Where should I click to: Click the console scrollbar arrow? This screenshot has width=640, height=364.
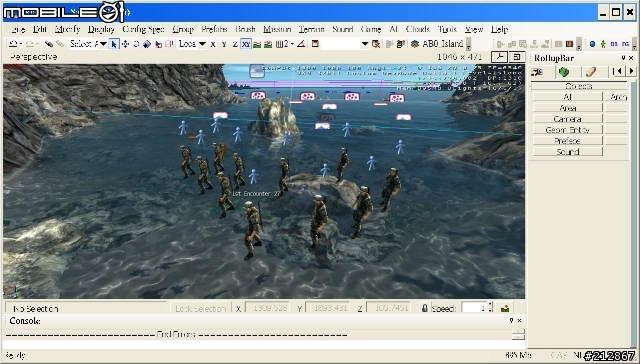[518, 335]
